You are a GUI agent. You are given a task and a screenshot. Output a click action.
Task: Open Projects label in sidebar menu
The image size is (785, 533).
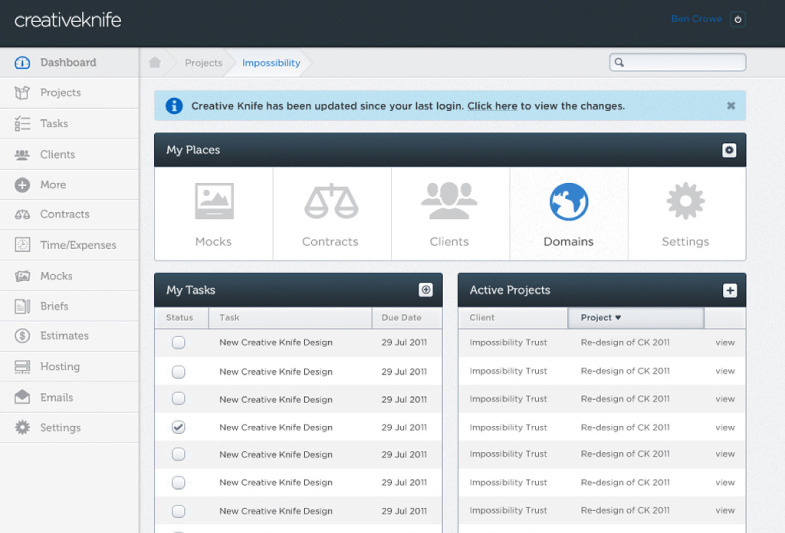point(61,93)
